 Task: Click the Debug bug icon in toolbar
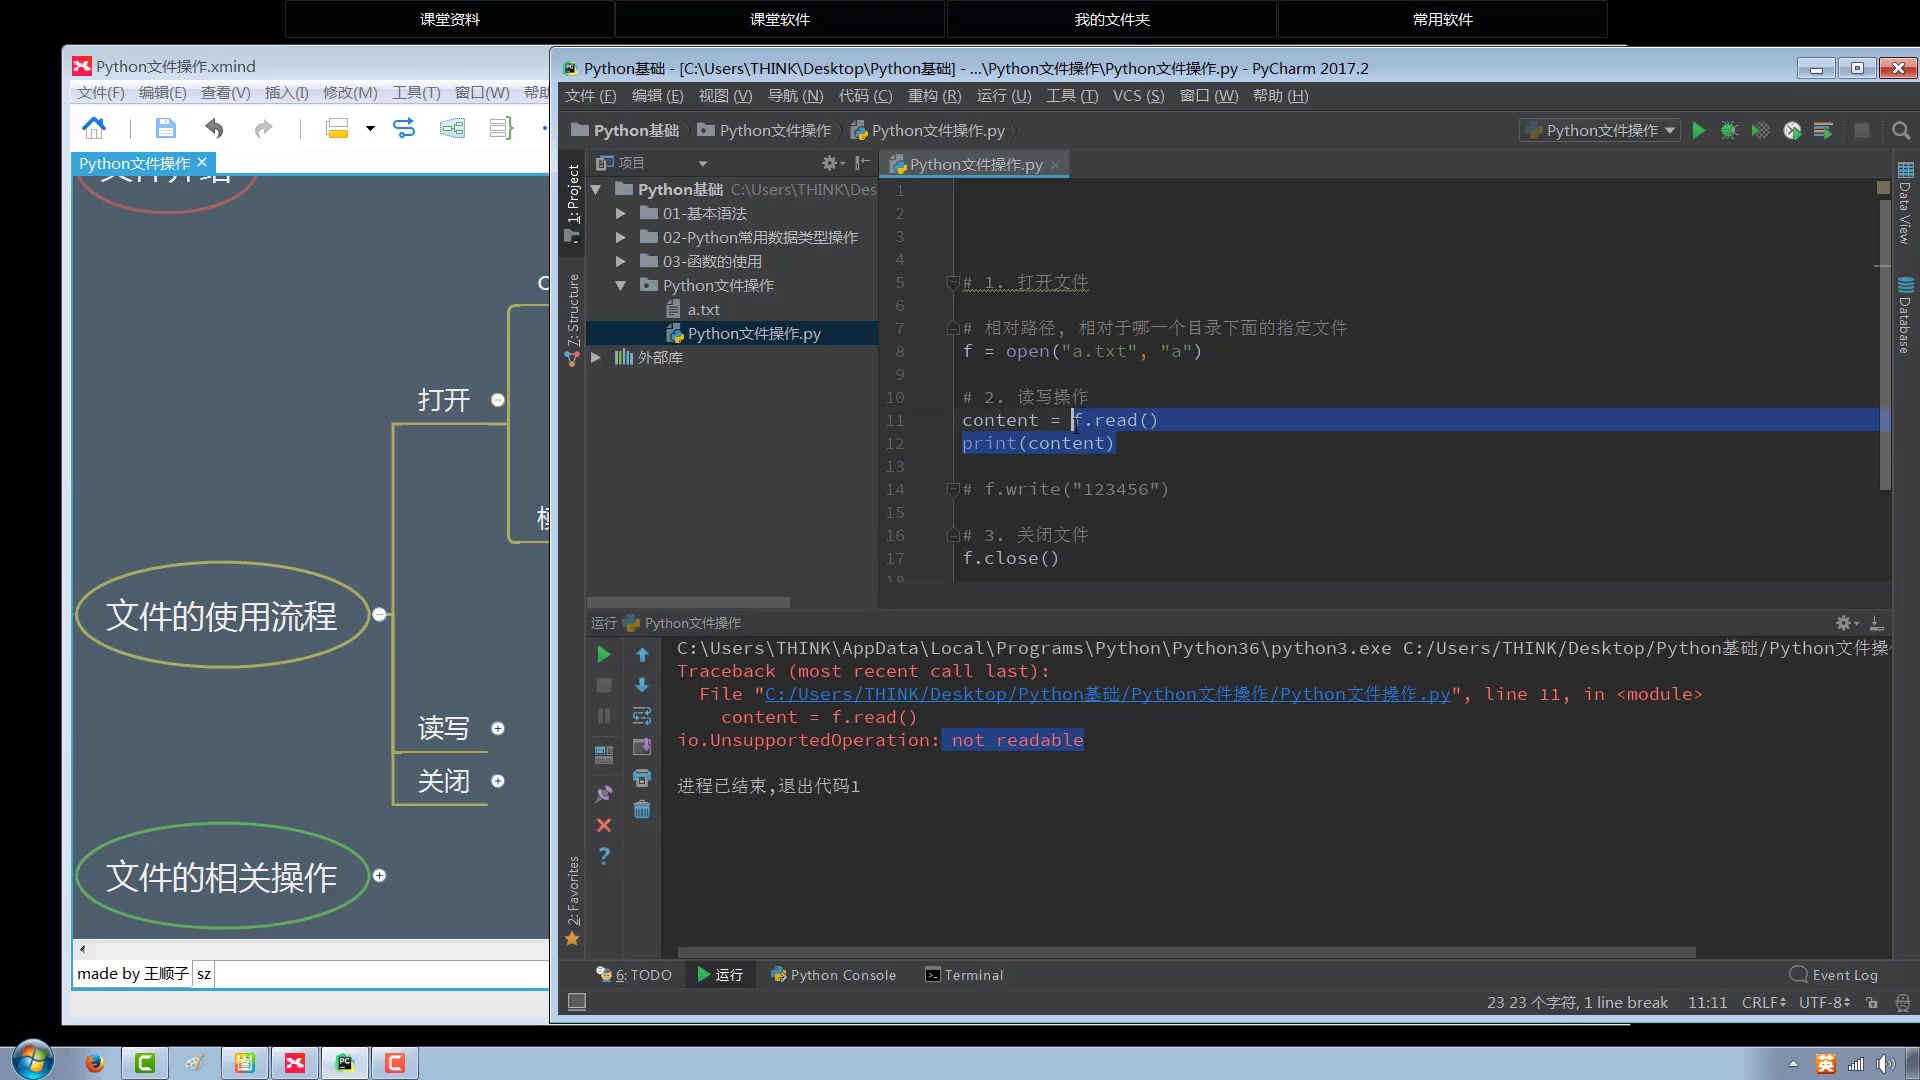click(1729, 130)
